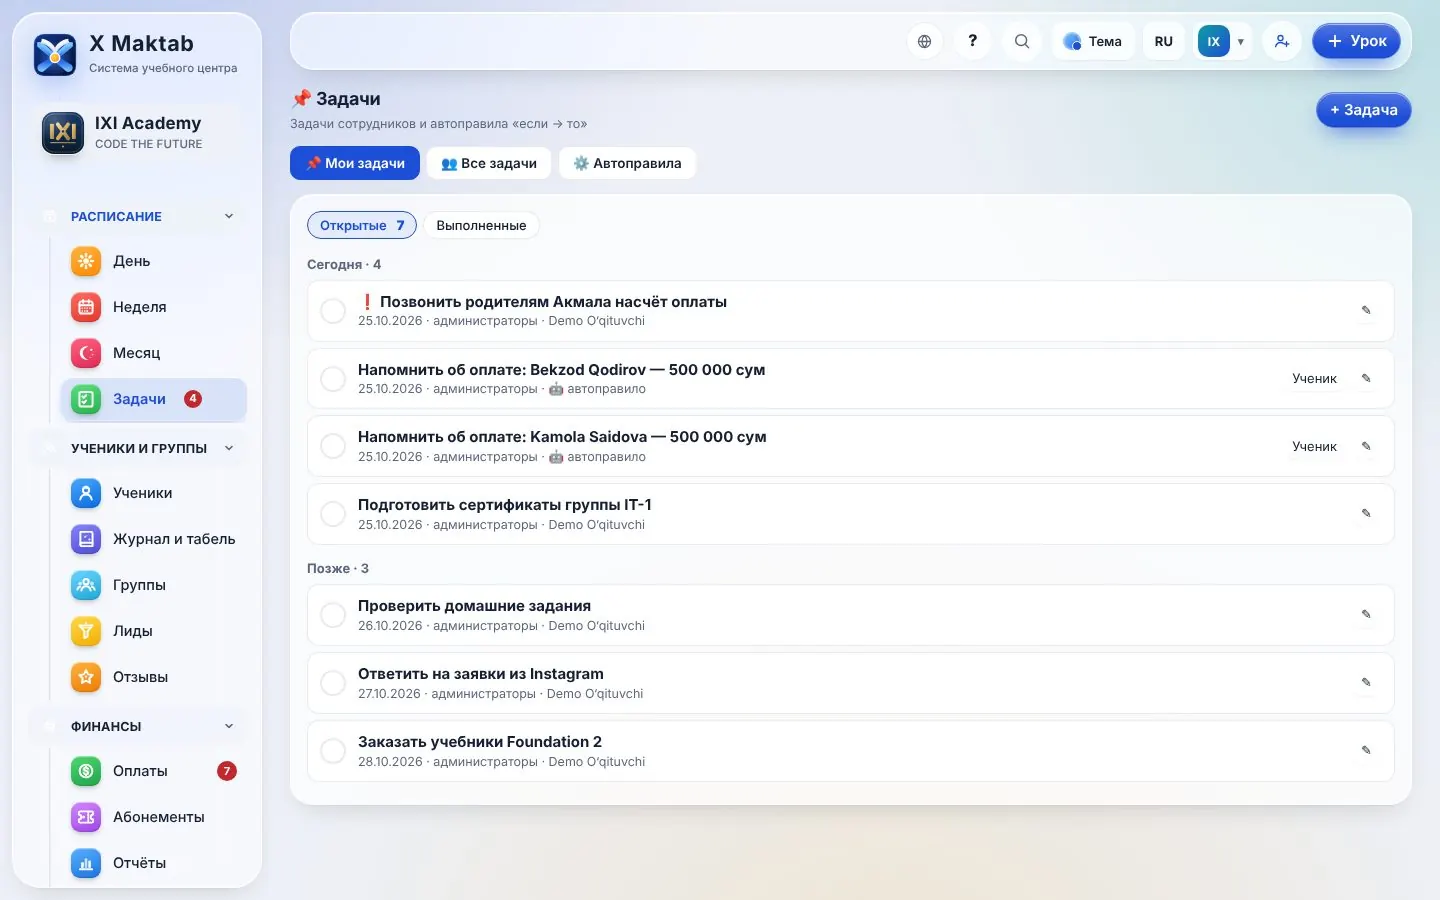Open search with the magnifier icon

(x=1021, y=41)
